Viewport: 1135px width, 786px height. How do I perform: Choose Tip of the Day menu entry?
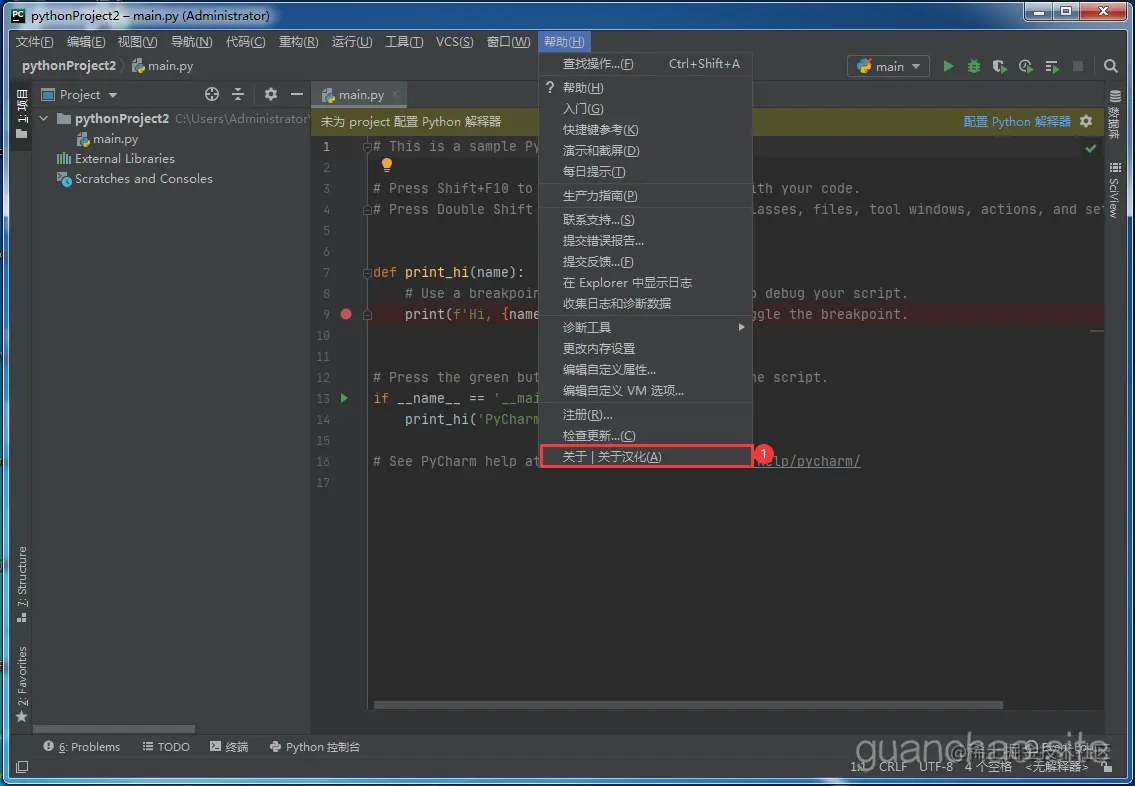646,172
